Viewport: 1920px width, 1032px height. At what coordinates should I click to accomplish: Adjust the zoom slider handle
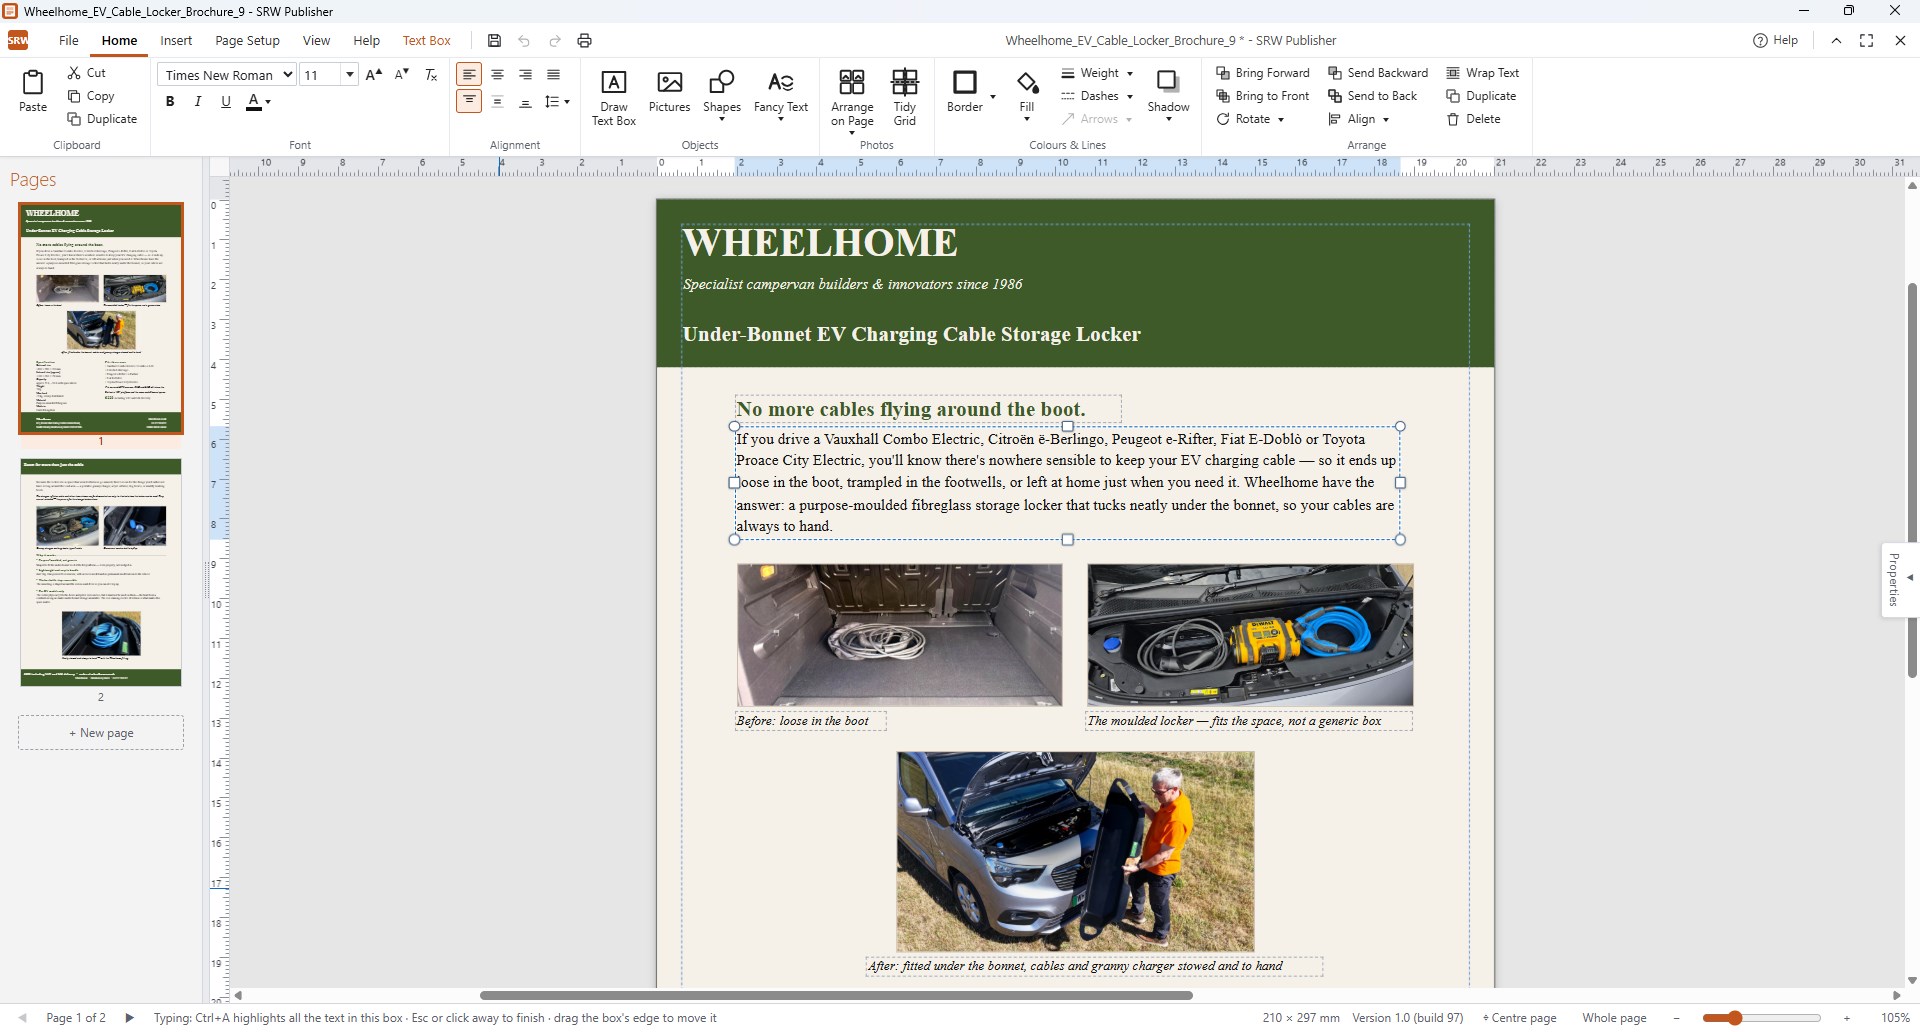pyautogui.click(x=1735, y=1018)
